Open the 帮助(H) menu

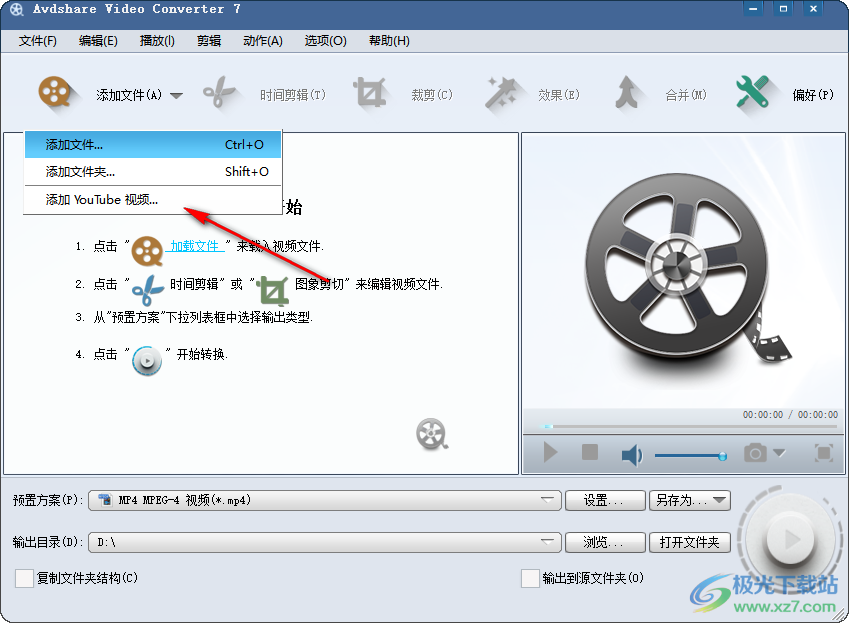[389, 41]
